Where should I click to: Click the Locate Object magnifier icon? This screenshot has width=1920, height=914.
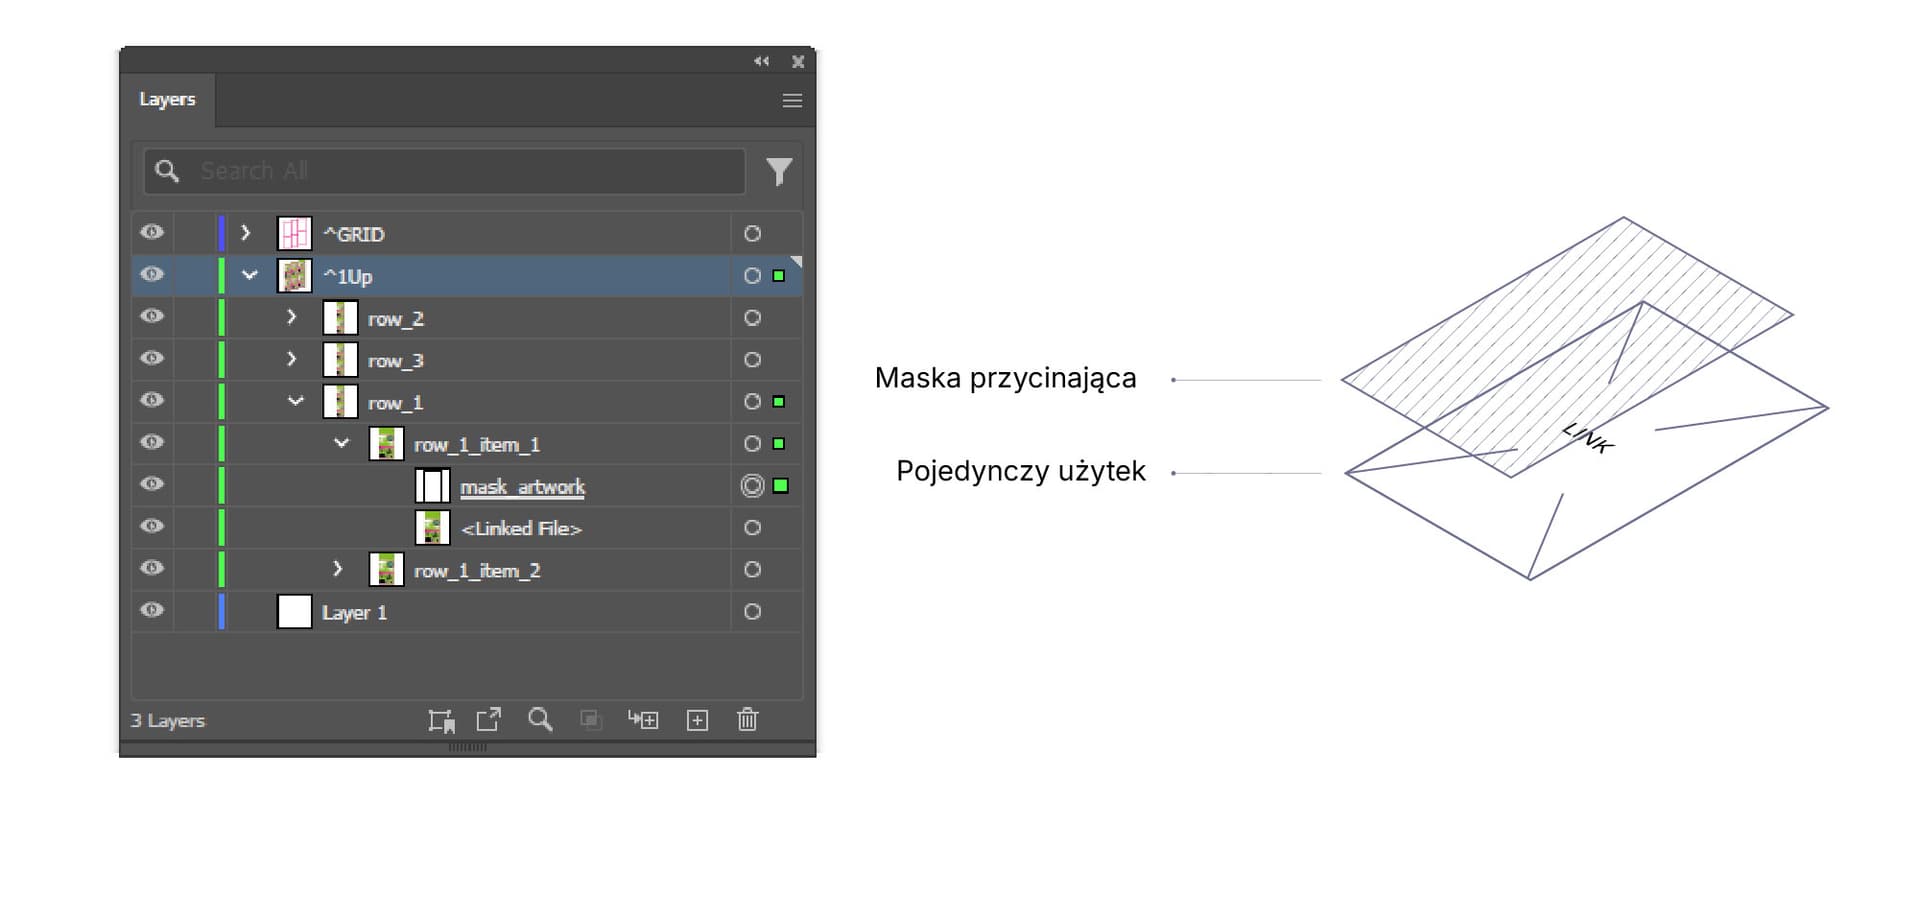pyautogui.click(x=540, y=720)
